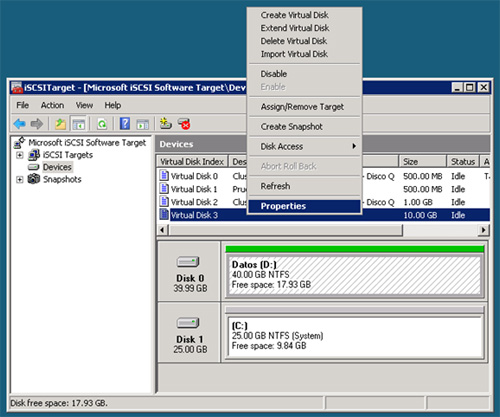Click the horizontal scrollbar left arrow

[x=162, y=230]
